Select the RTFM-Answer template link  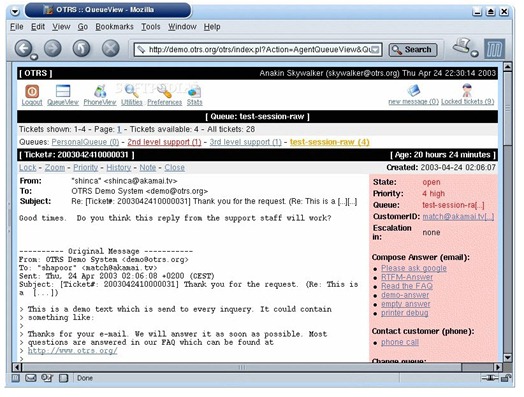(407, 277)
